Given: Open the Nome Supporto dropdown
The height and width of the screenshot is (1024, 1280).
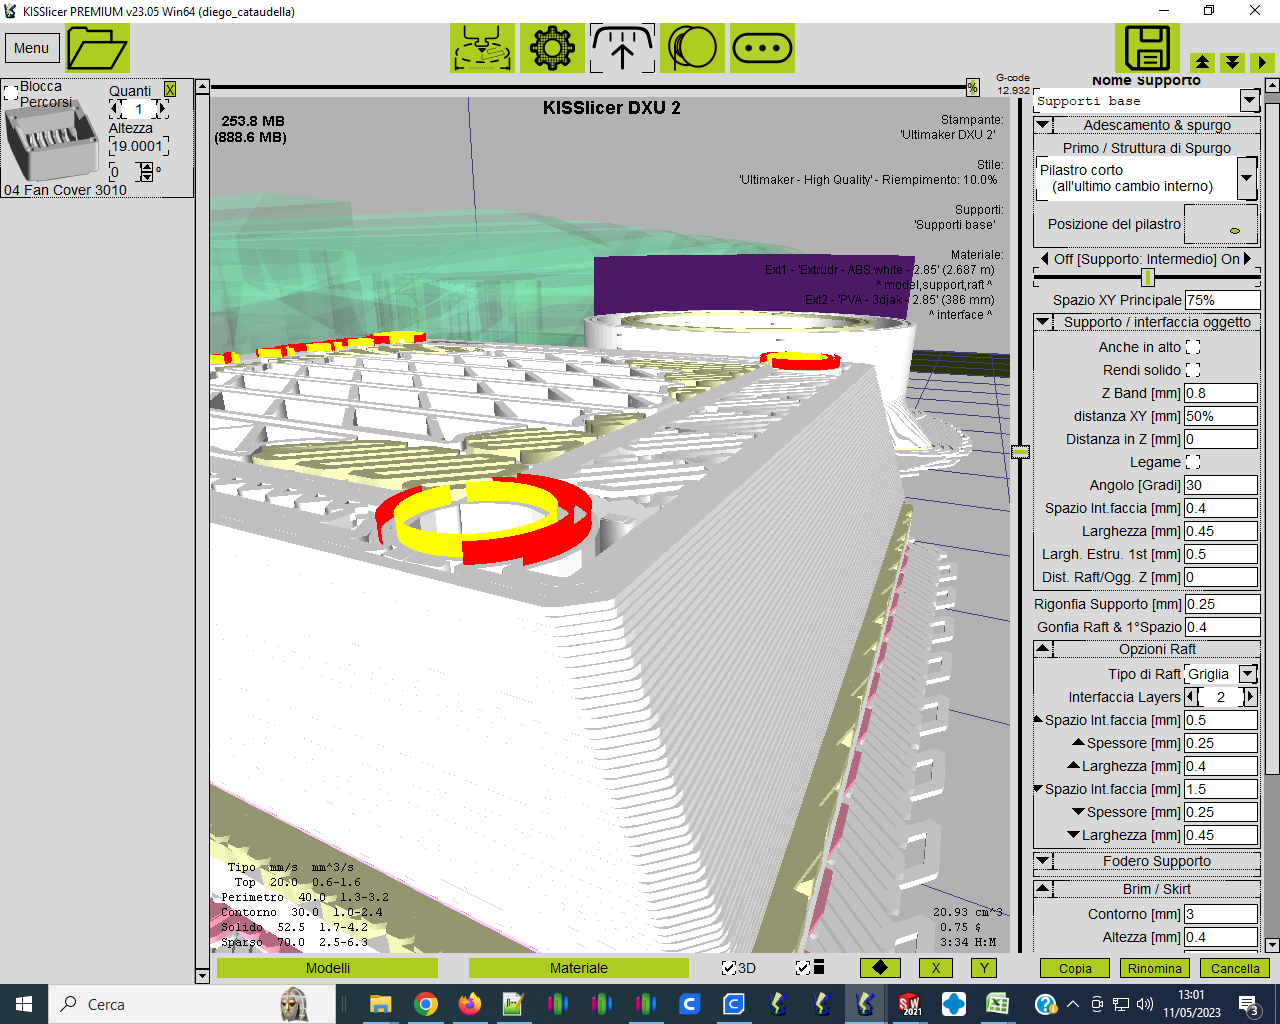Looking at the screenshot, I should [x=1249, y=101].
